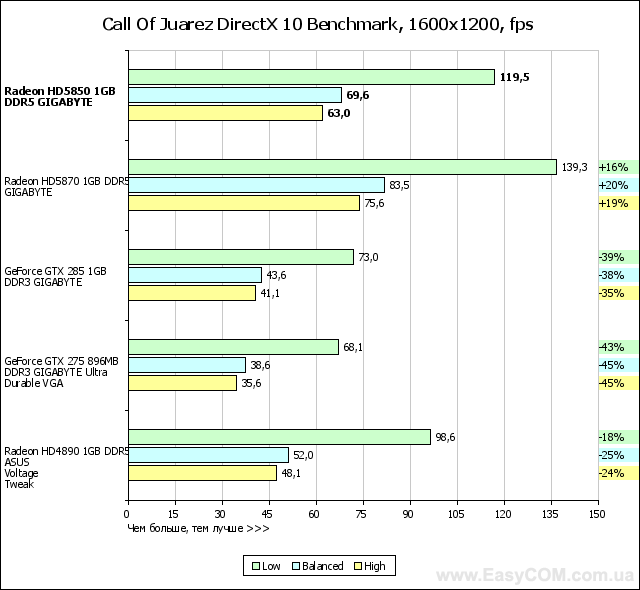This screenshot has height=590, width=640.
Task: Click the axis tick label 105
Action: click(456, 514)
